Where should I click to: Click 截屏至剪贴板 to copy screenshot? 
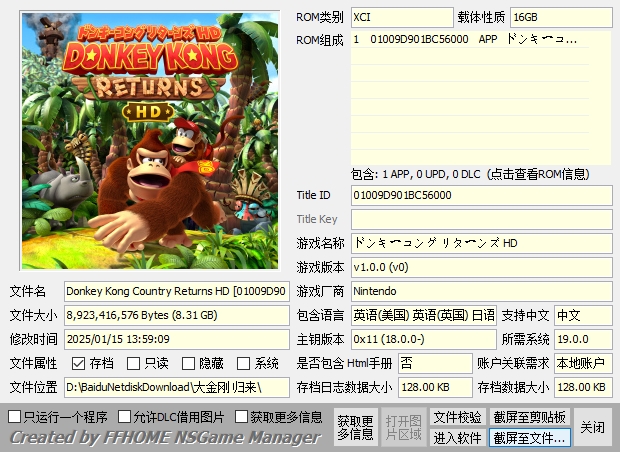point(529,417)
